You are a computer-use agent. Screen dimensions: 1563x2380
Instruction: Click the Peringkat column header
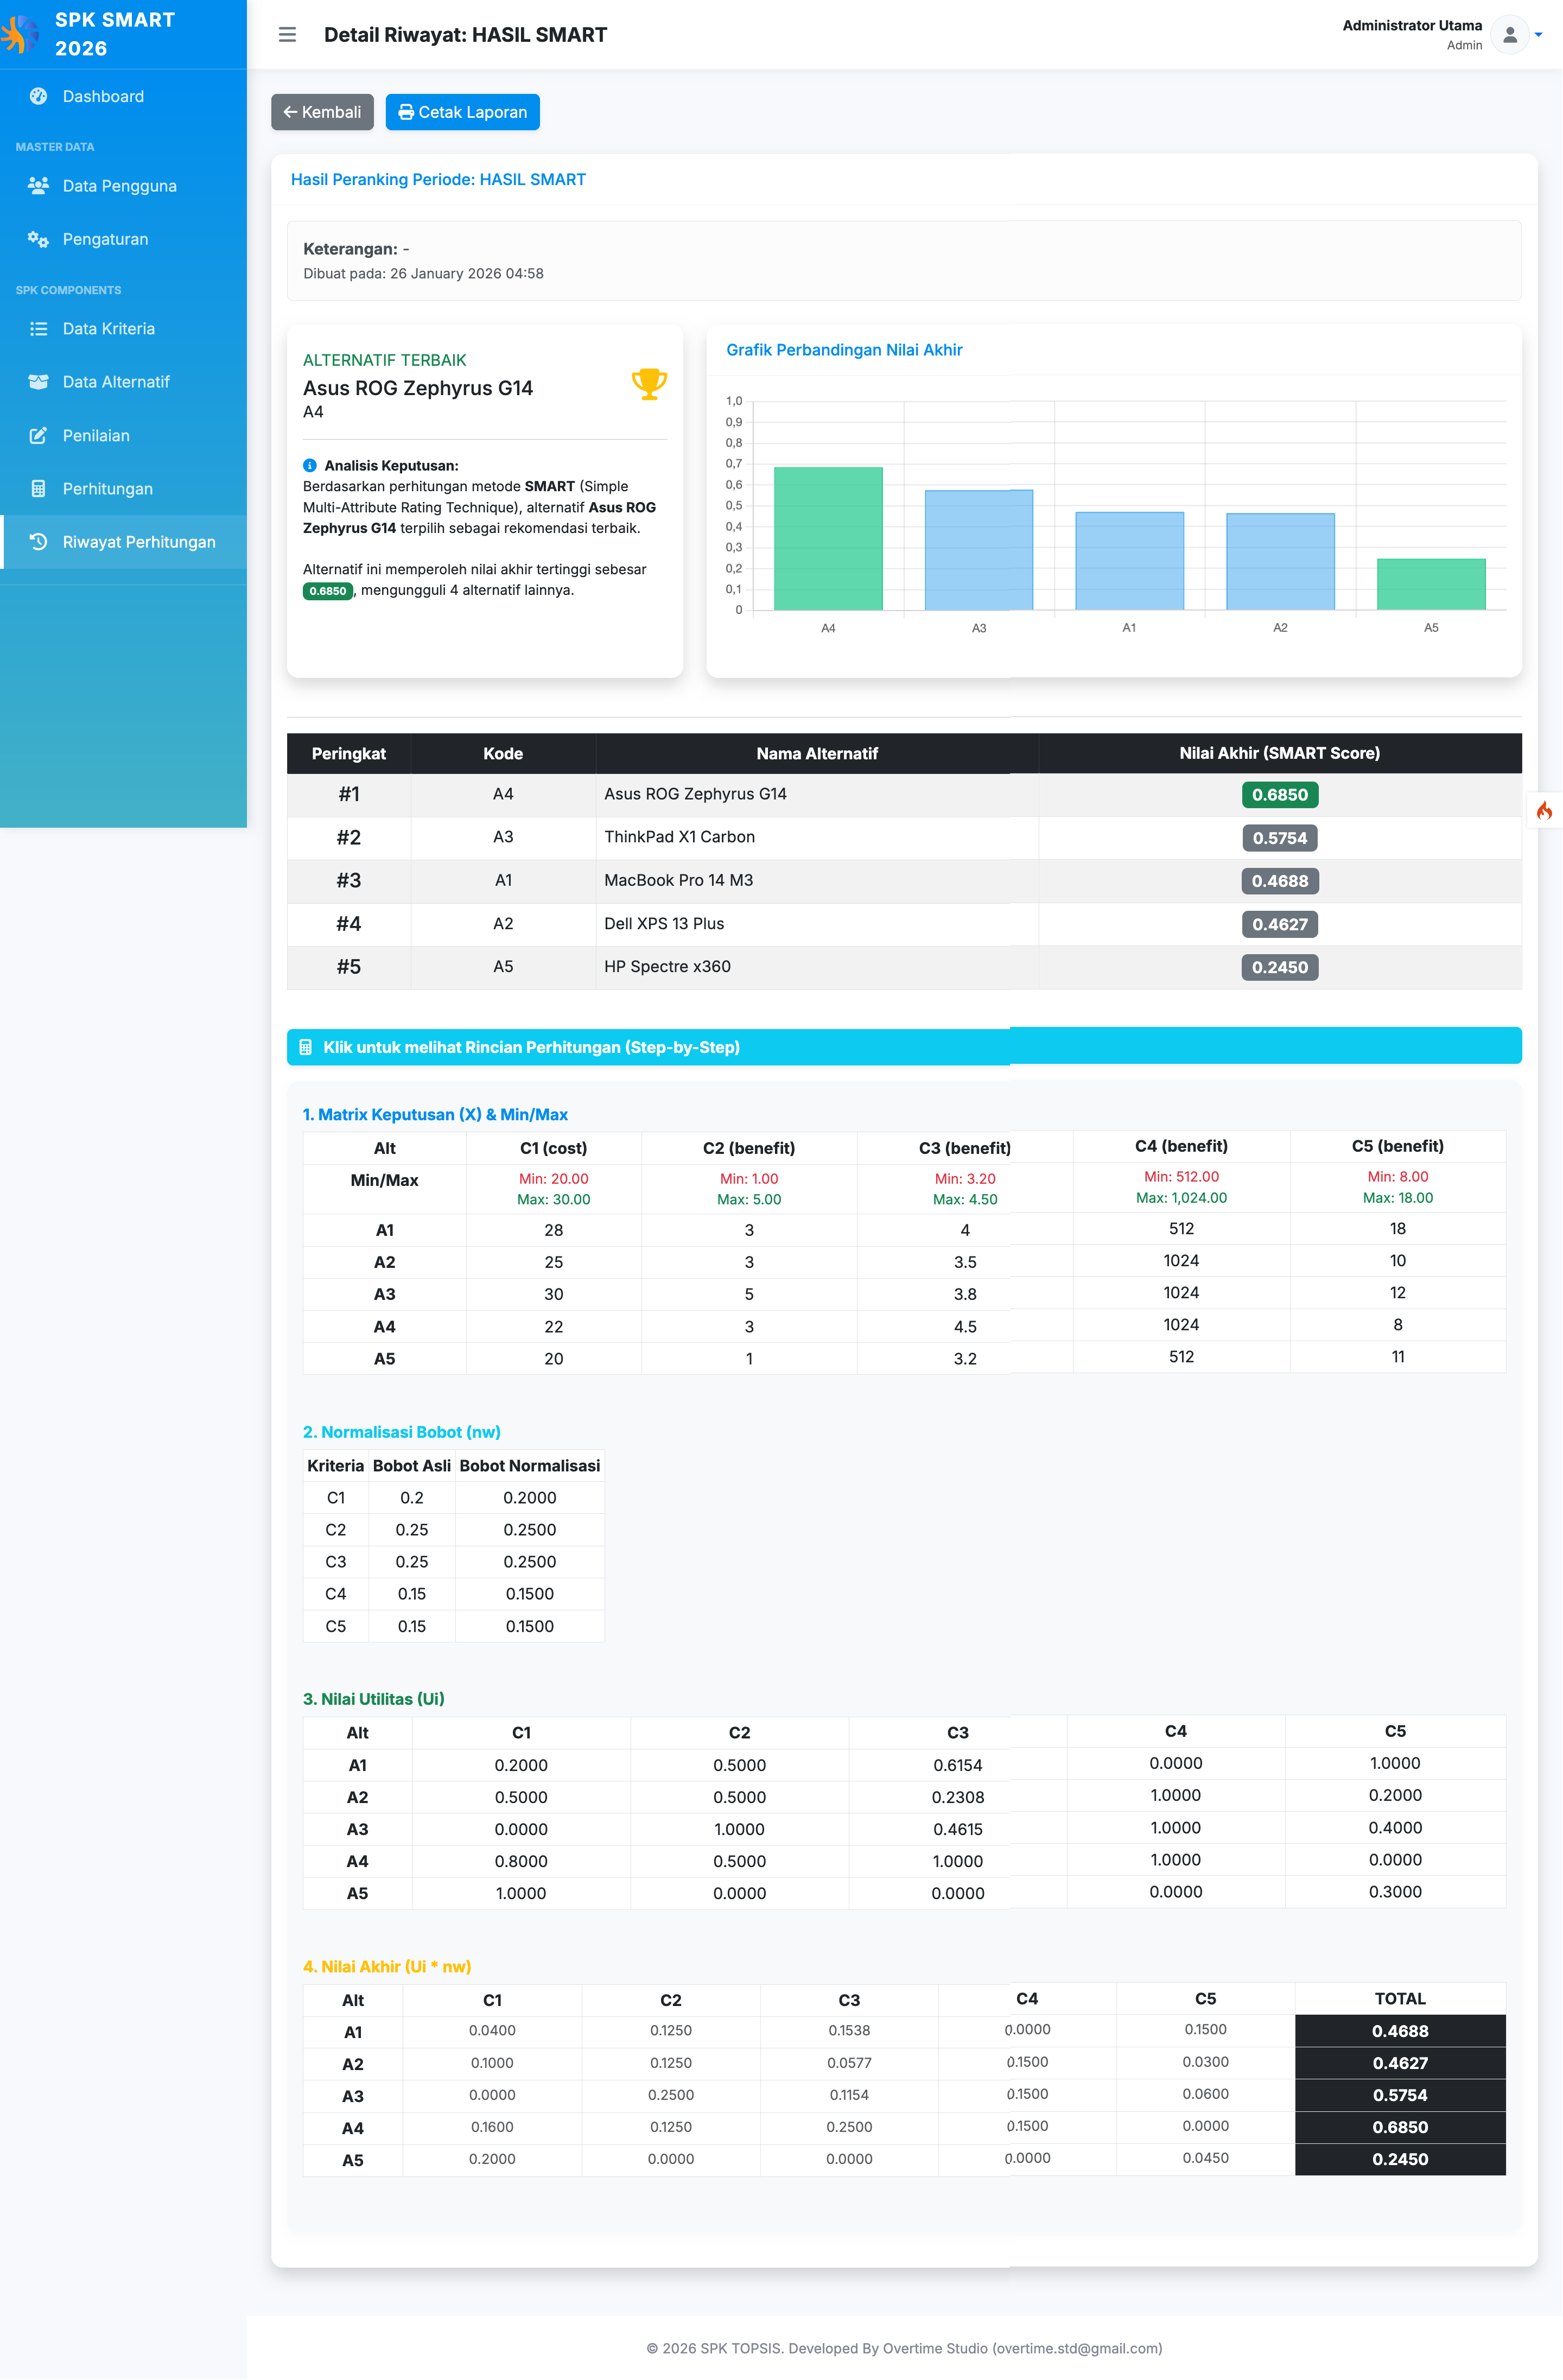click(348, 753)
